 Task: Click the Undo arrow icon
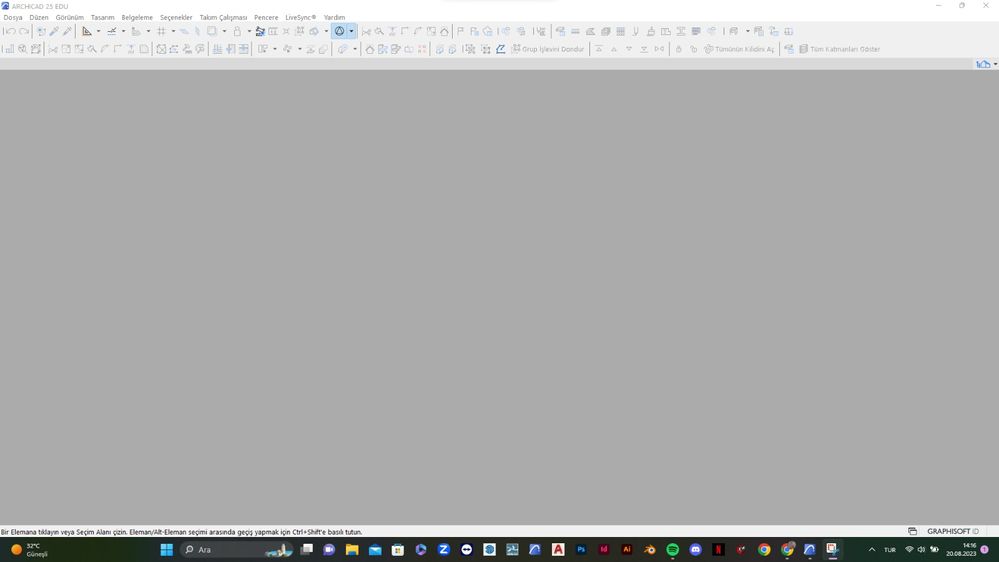(10, 31)
